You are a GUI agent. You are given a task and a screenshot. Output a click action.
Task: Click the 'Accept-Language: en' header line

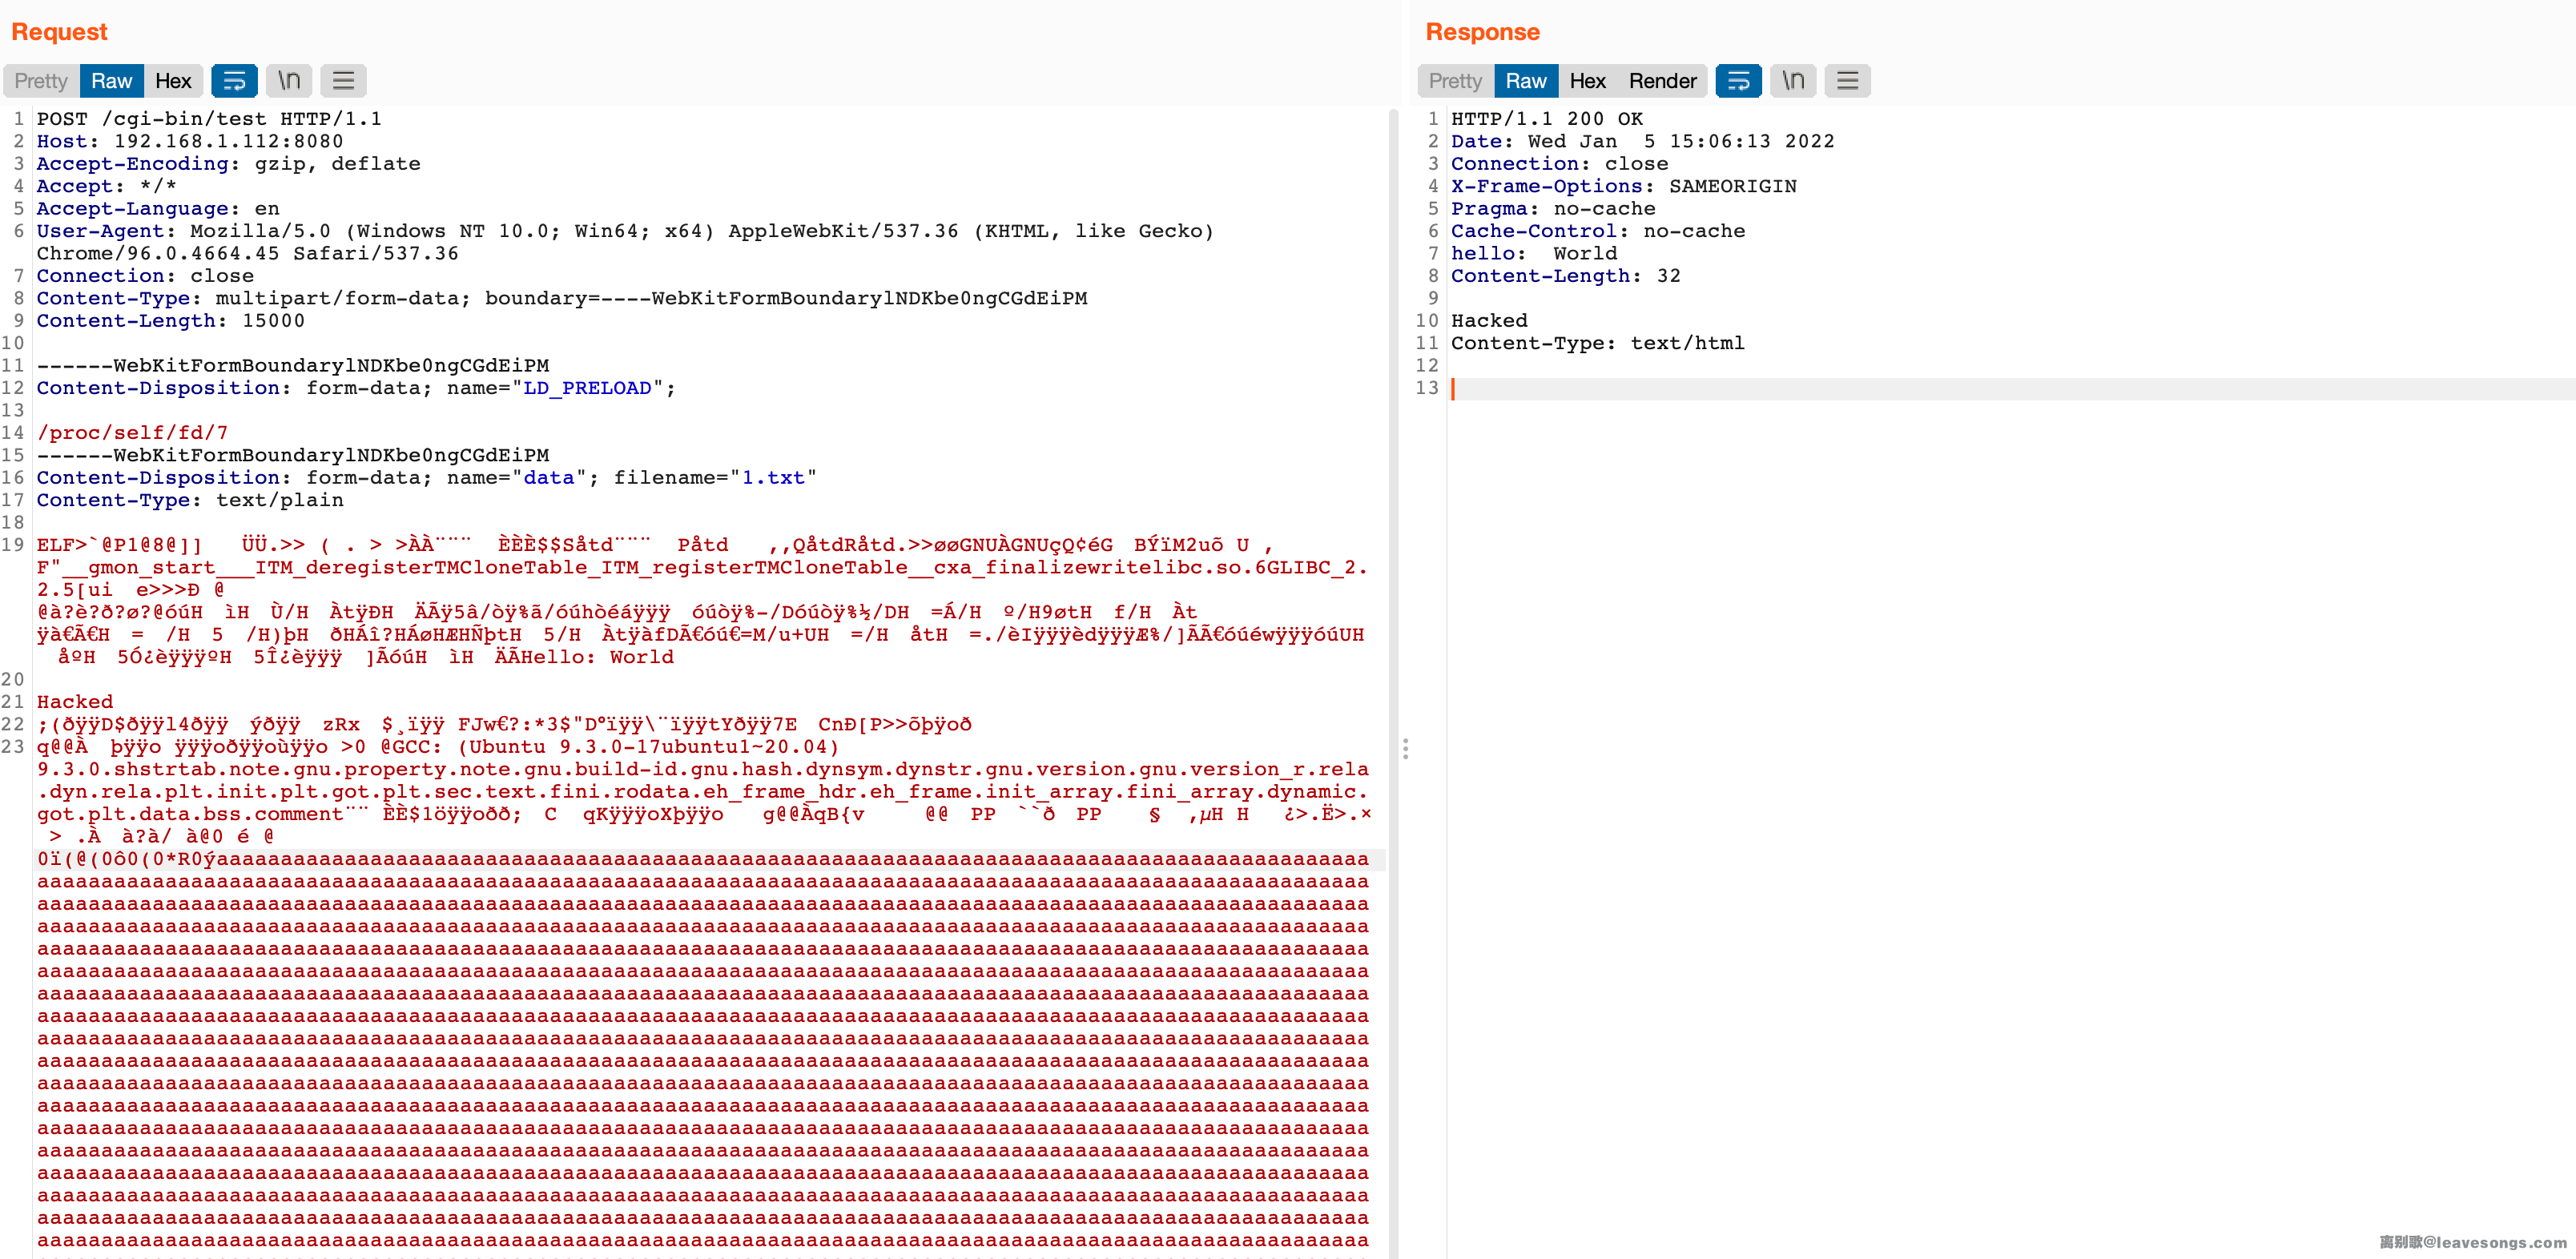[x=158, y=209]
